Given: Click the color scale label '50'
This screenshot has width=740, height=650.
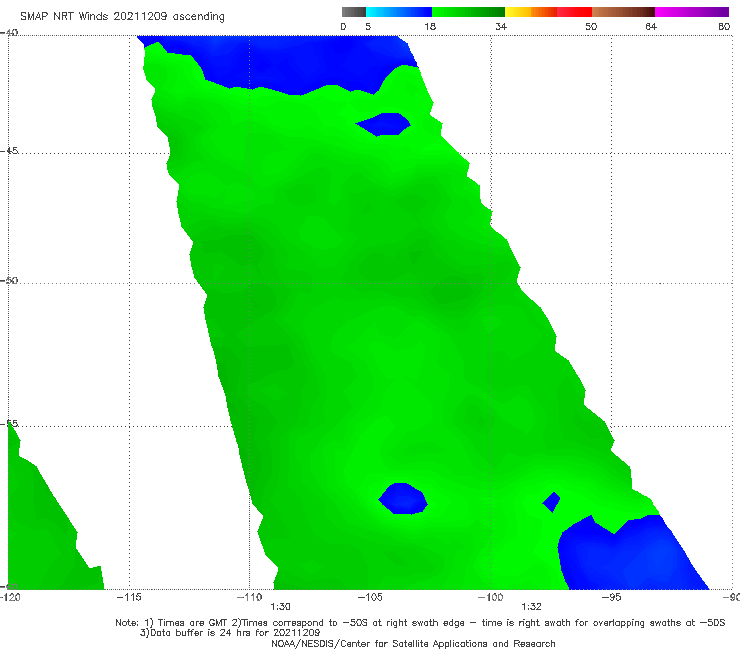Looking at the screenshot, I should tap(591, 26).
